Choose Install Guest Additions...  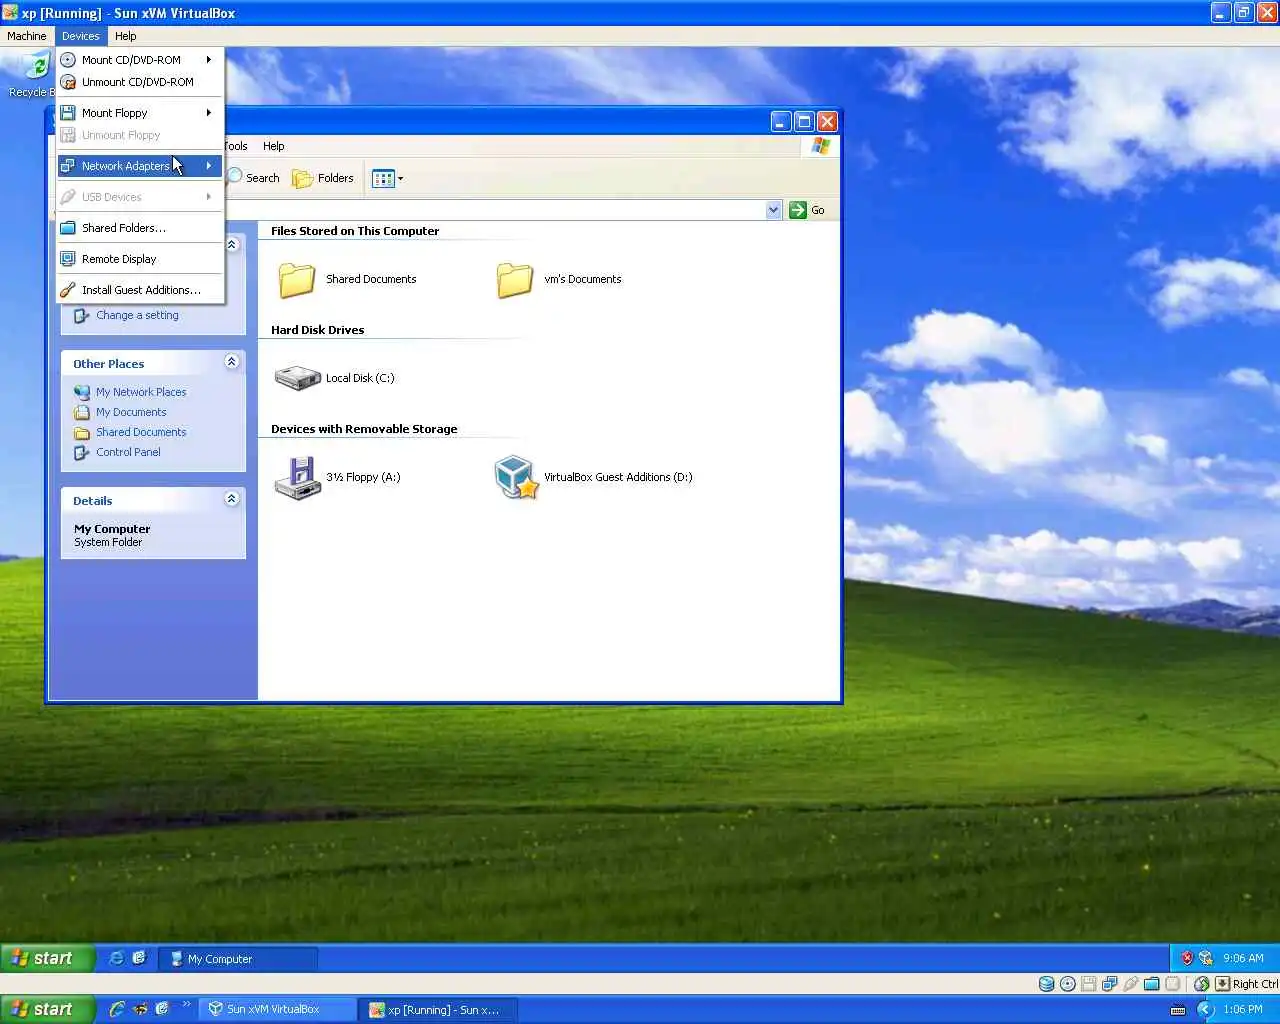point(139,290)
